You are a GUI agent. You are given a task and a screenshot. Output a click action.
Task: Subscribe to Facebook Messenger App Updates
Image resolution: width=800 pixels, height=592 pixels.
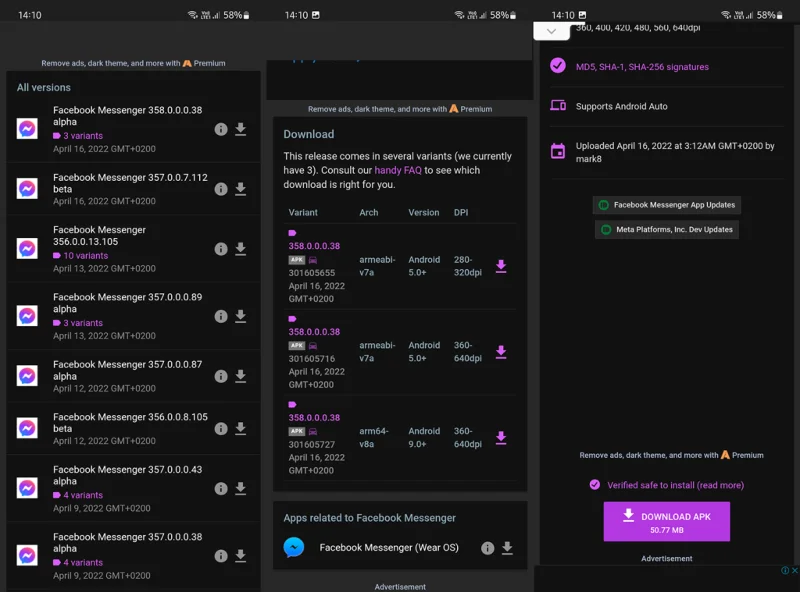point(667,205)
